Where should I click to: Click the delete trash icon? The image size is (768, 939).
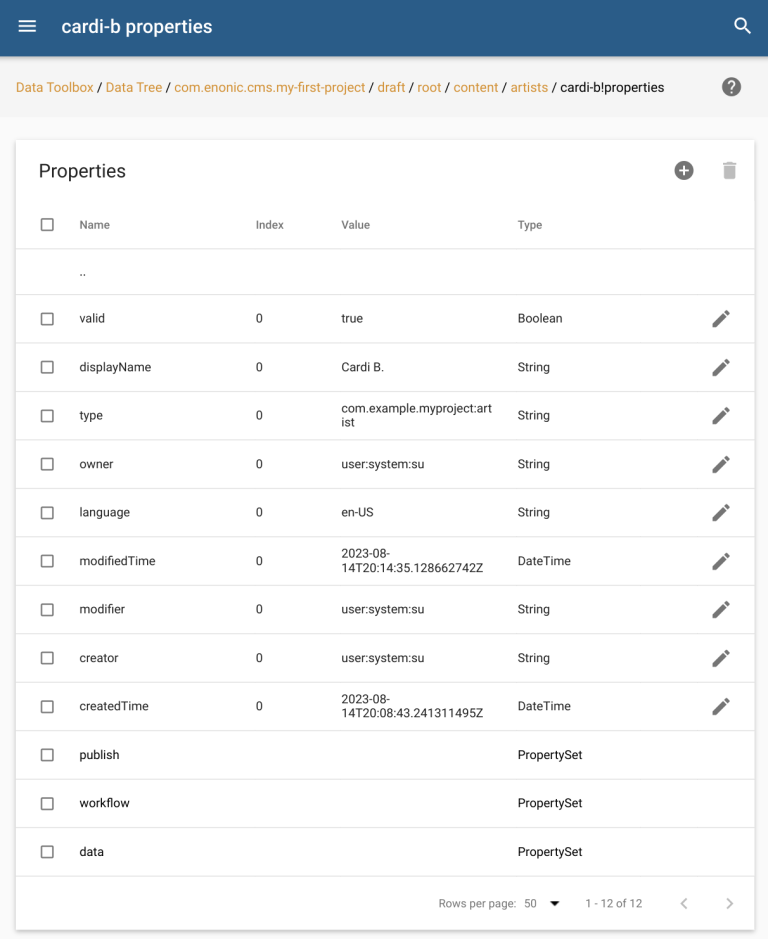point(729,171)
